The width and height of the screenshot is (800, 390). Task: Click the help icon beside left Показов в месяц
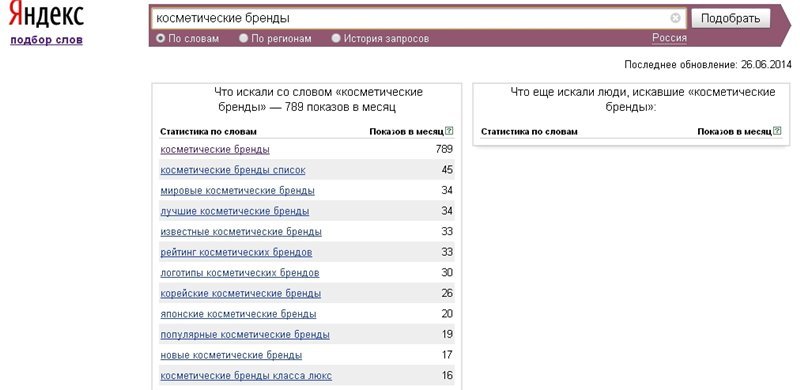point(449,131)
